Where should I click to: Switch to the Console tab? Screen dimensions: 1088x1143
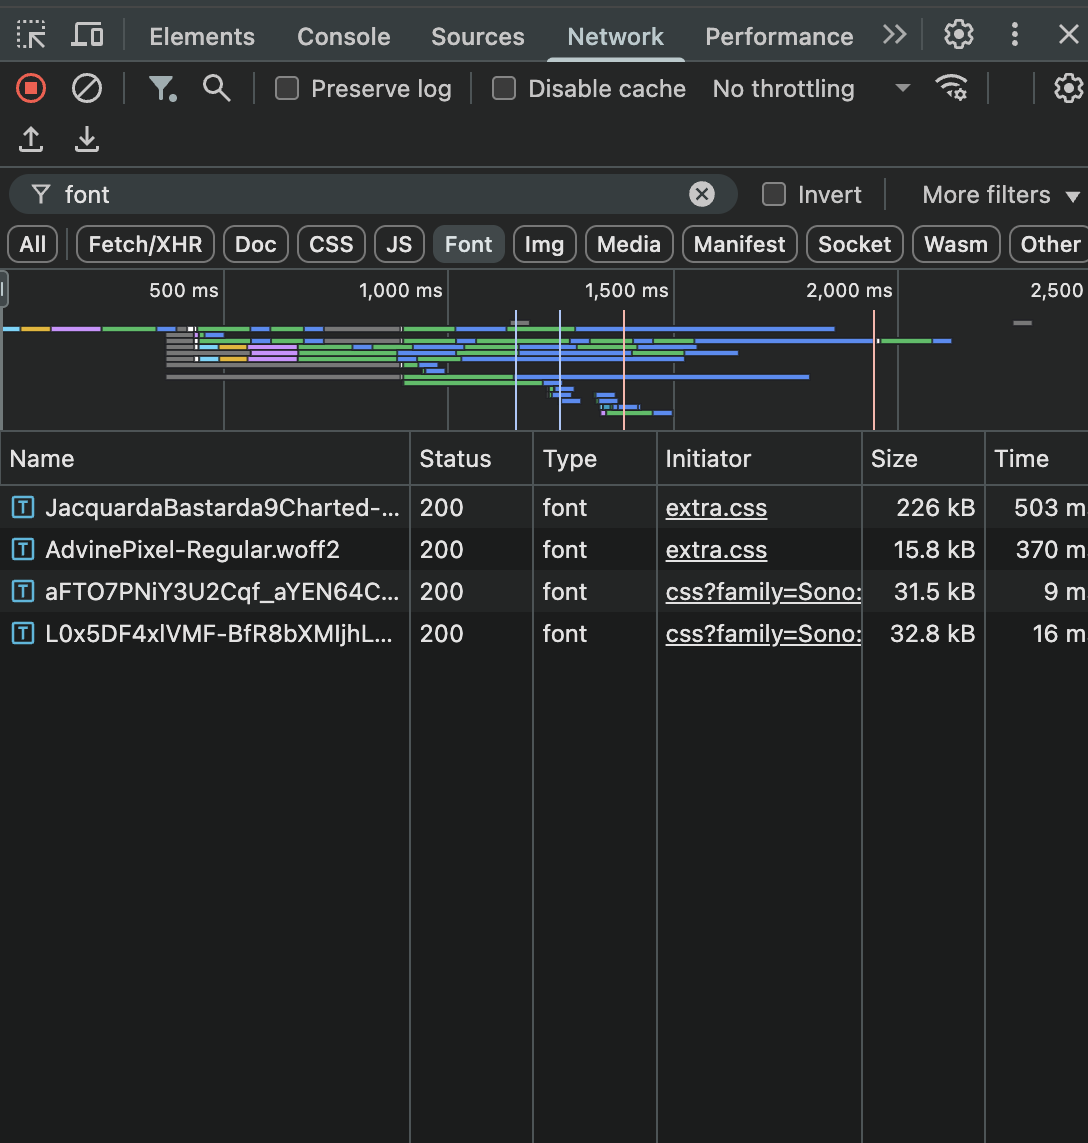[343, 37]
